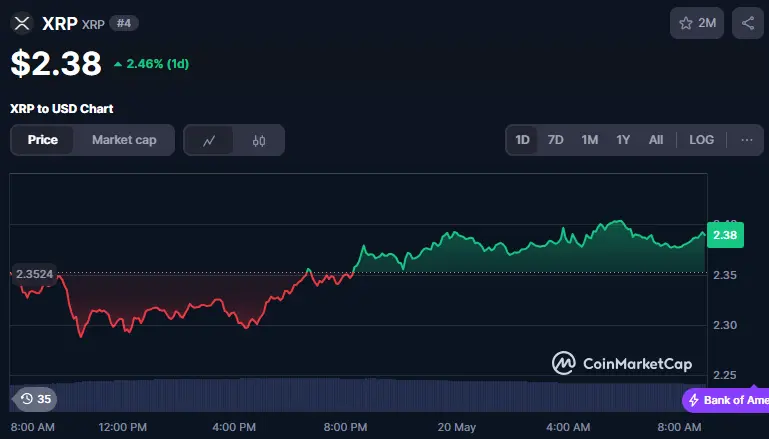Click the 4:00 AM time axis label

568,427
